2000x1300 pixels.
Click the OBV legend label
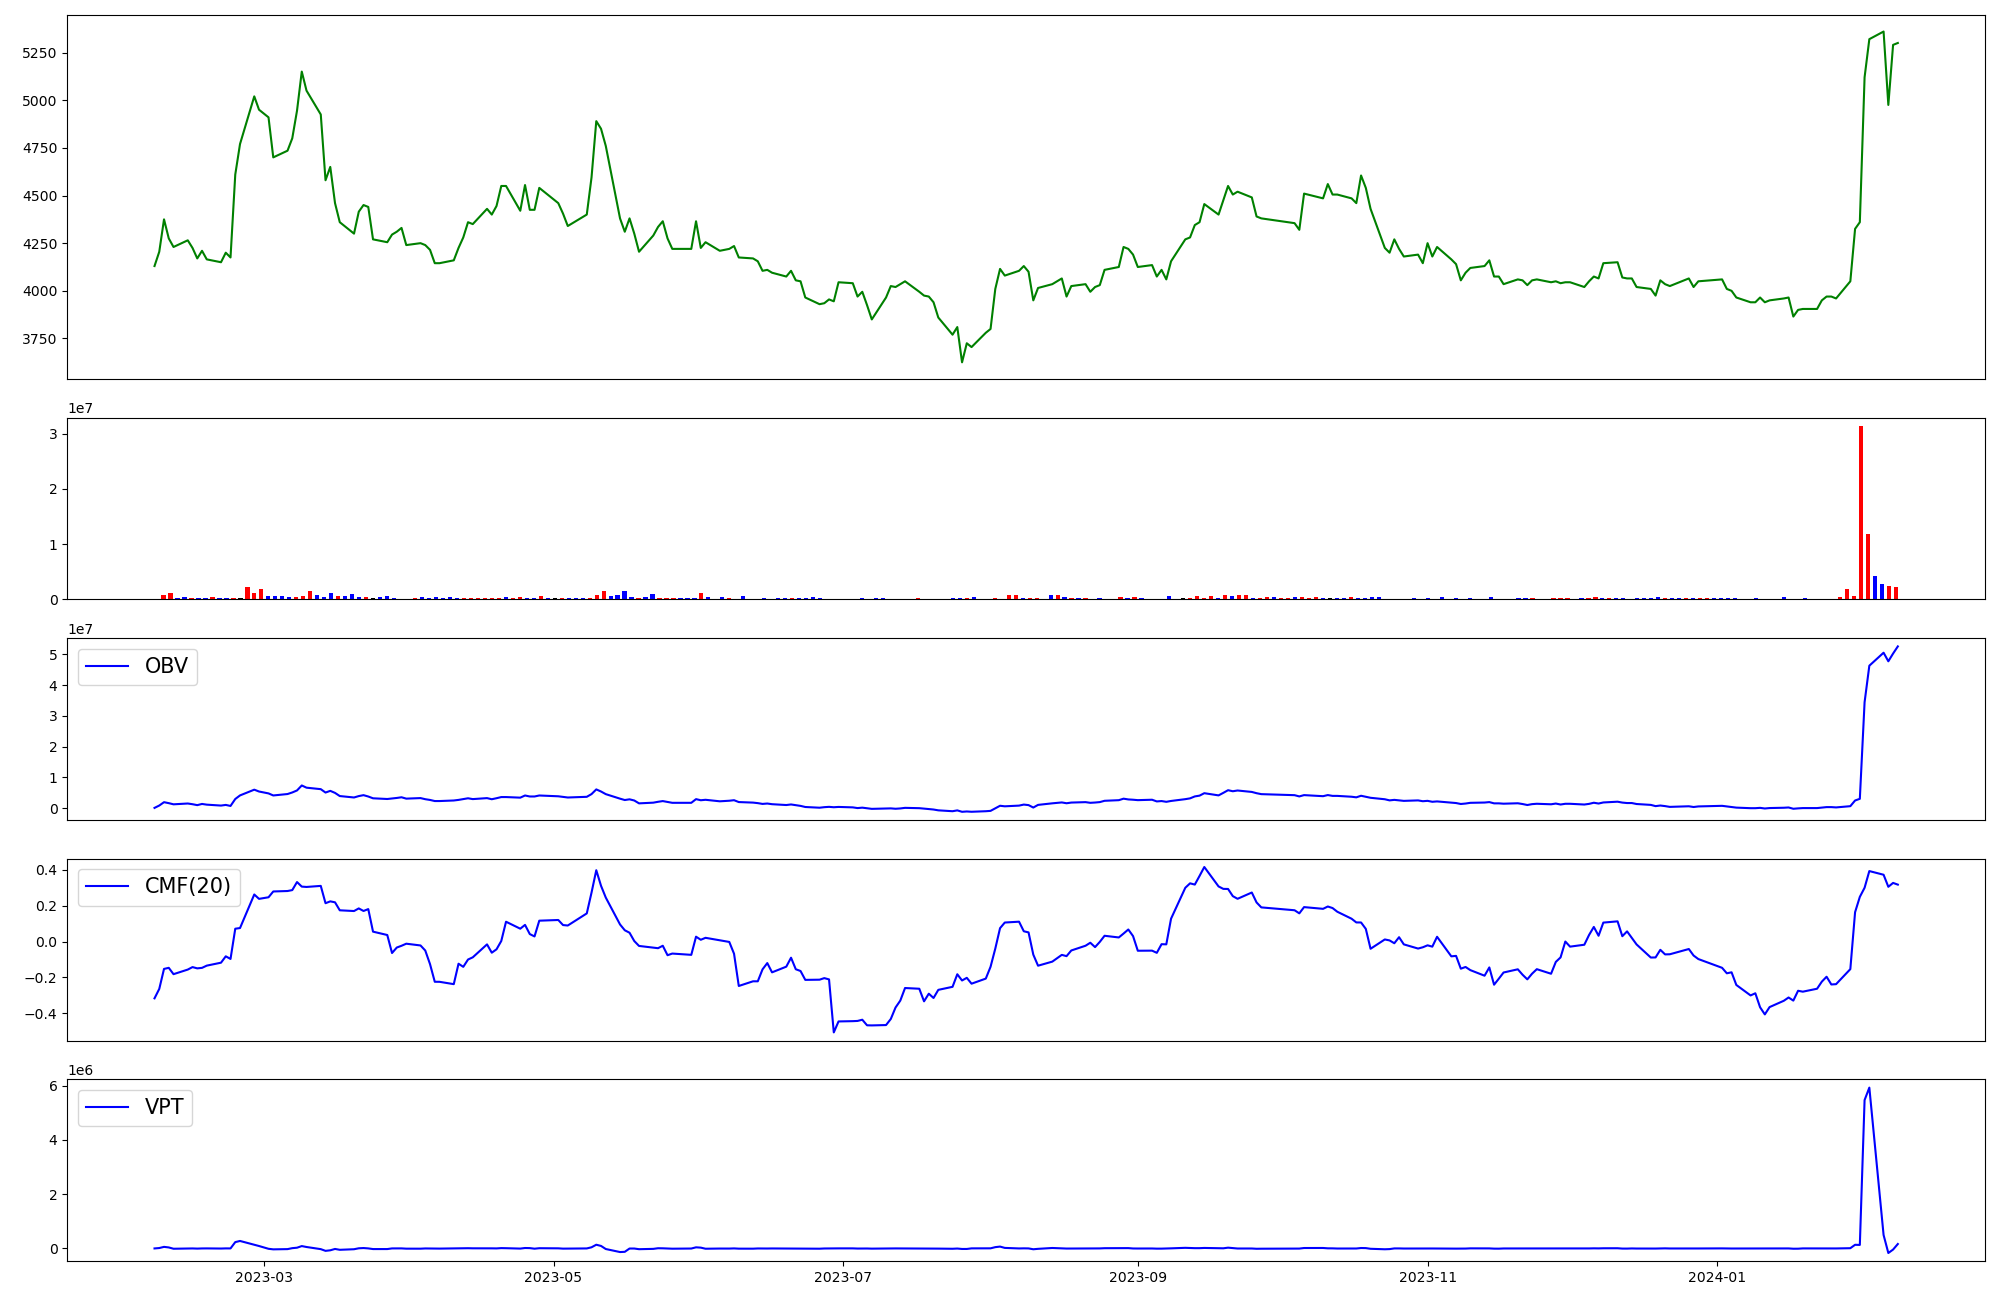pos(166,666)
